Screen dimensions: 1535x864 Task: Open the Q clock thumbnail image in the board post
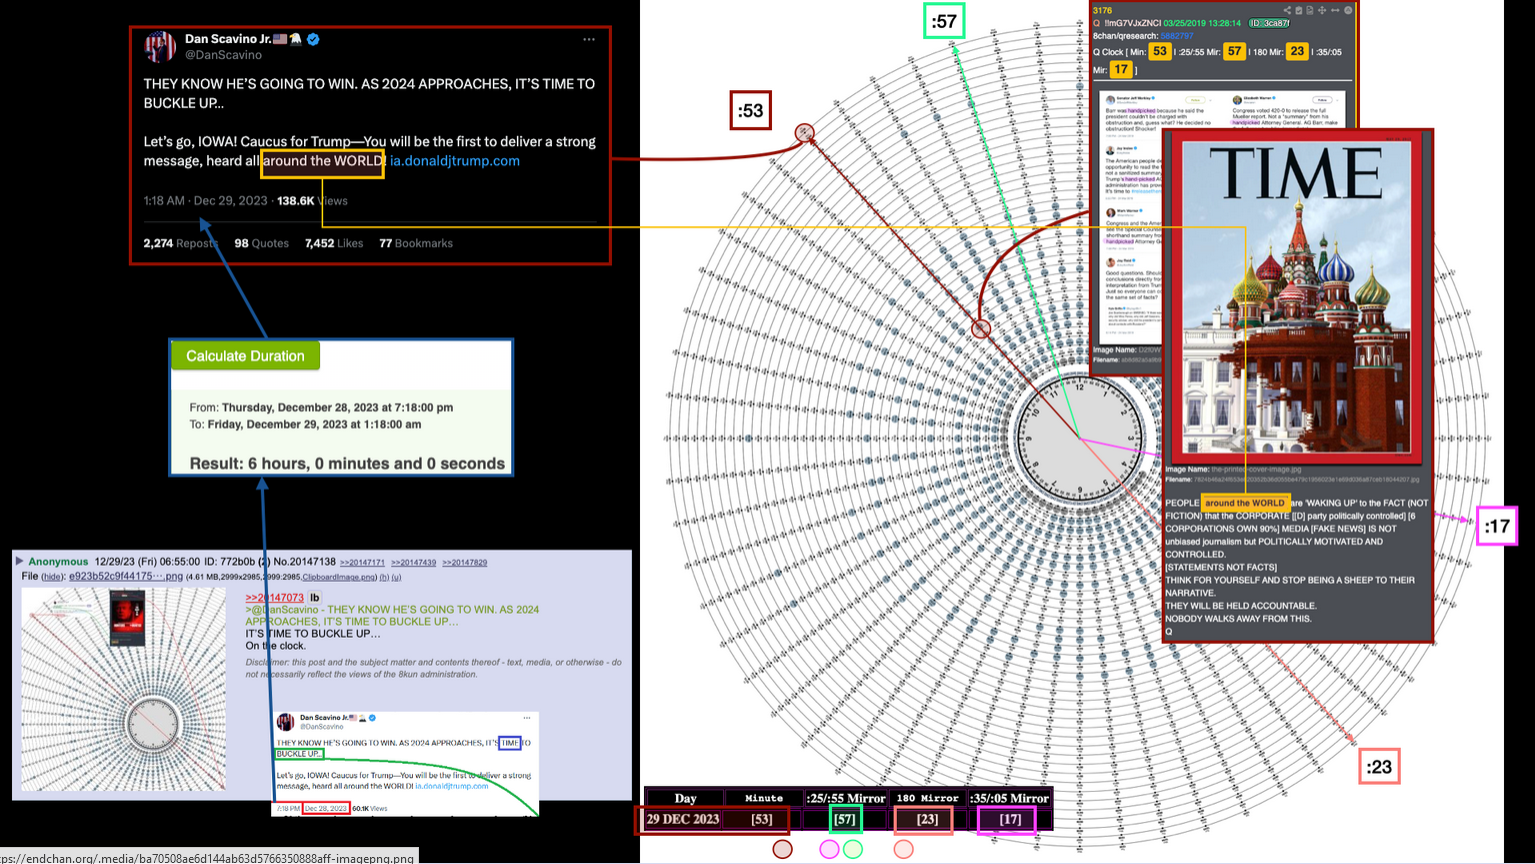pyautogui.click(x=124, y=689)
